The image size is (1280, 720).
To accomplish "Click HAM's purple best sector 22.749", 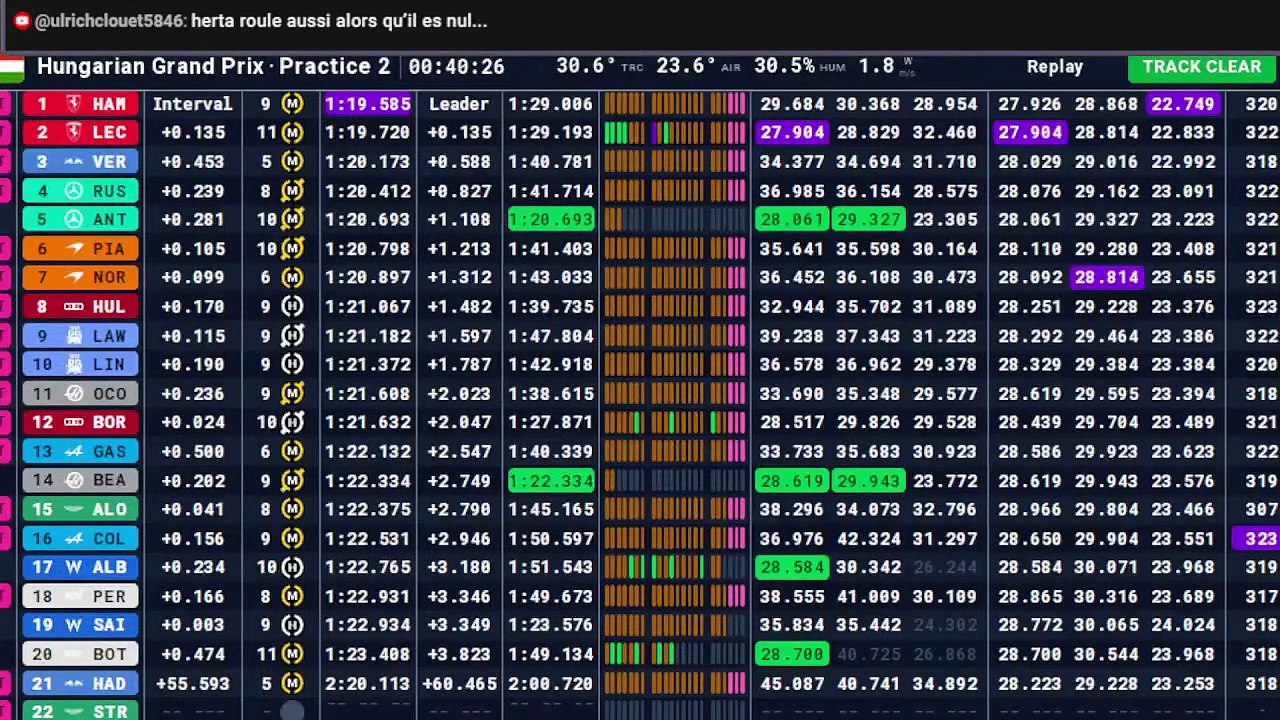I will pos(1183,104).
